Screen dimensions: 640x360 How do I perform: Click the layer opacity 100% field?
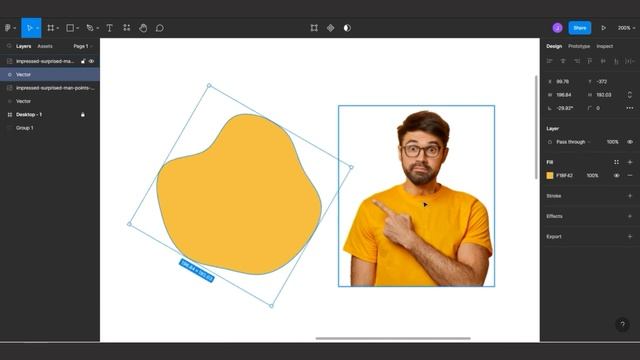pyautogui.click(x=612, y=142)
